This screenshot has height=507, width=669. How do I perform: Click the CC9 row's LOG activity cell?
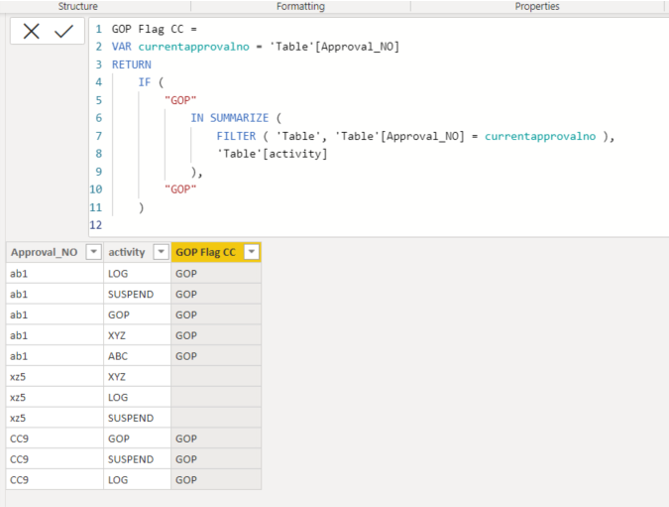137,480
